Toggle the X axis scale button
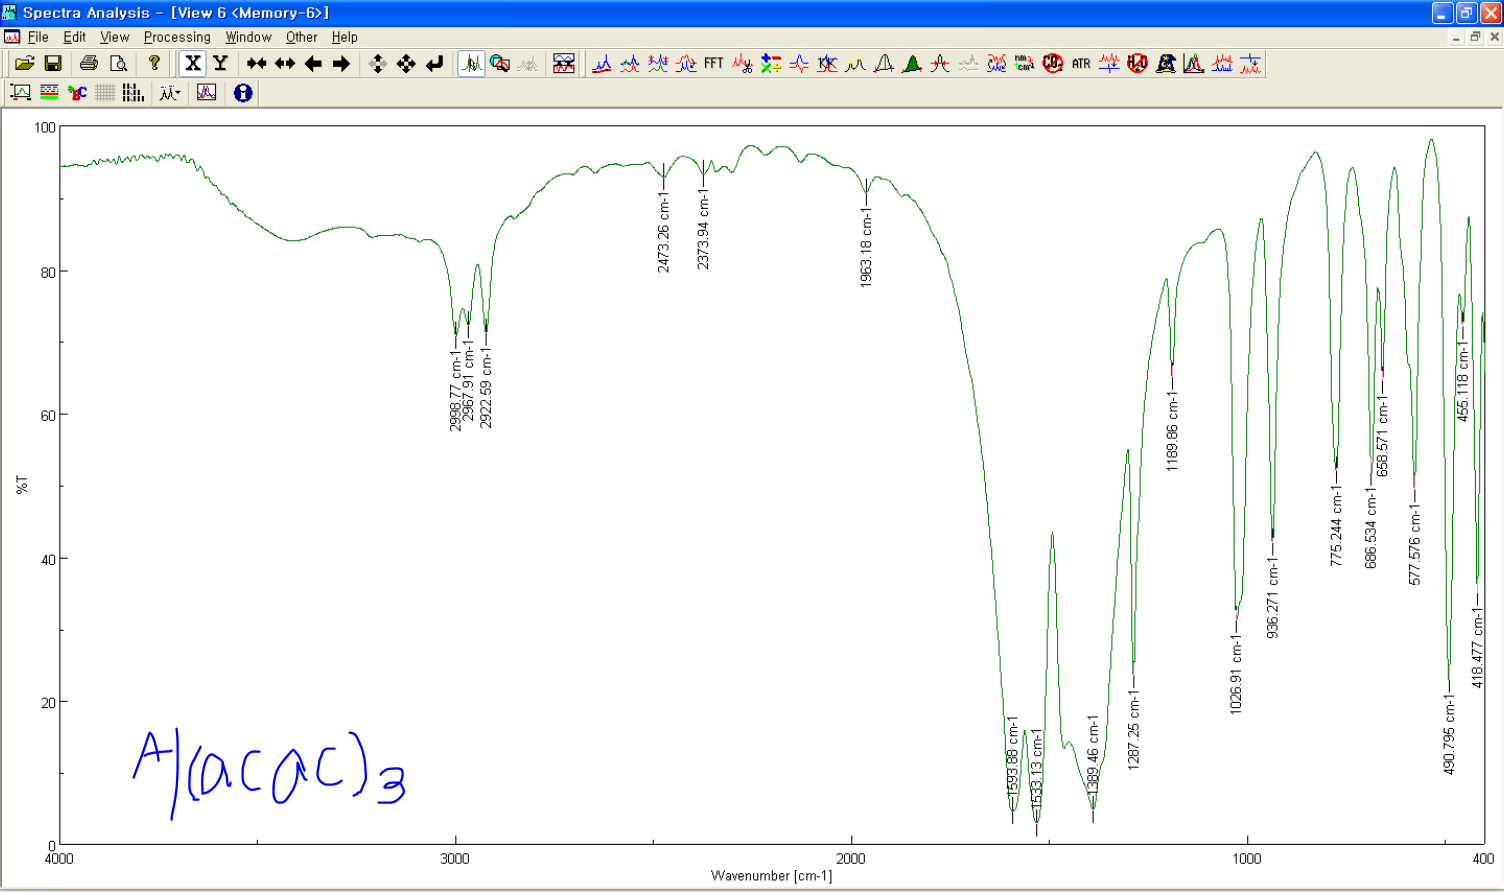 click(193, 63)
